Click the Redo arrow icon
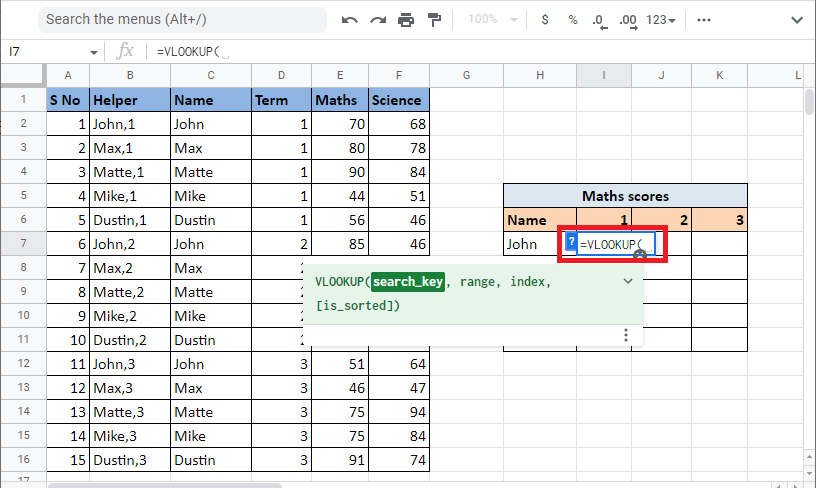The width and height of the screenshot is (816, 488). pos(377,20)
